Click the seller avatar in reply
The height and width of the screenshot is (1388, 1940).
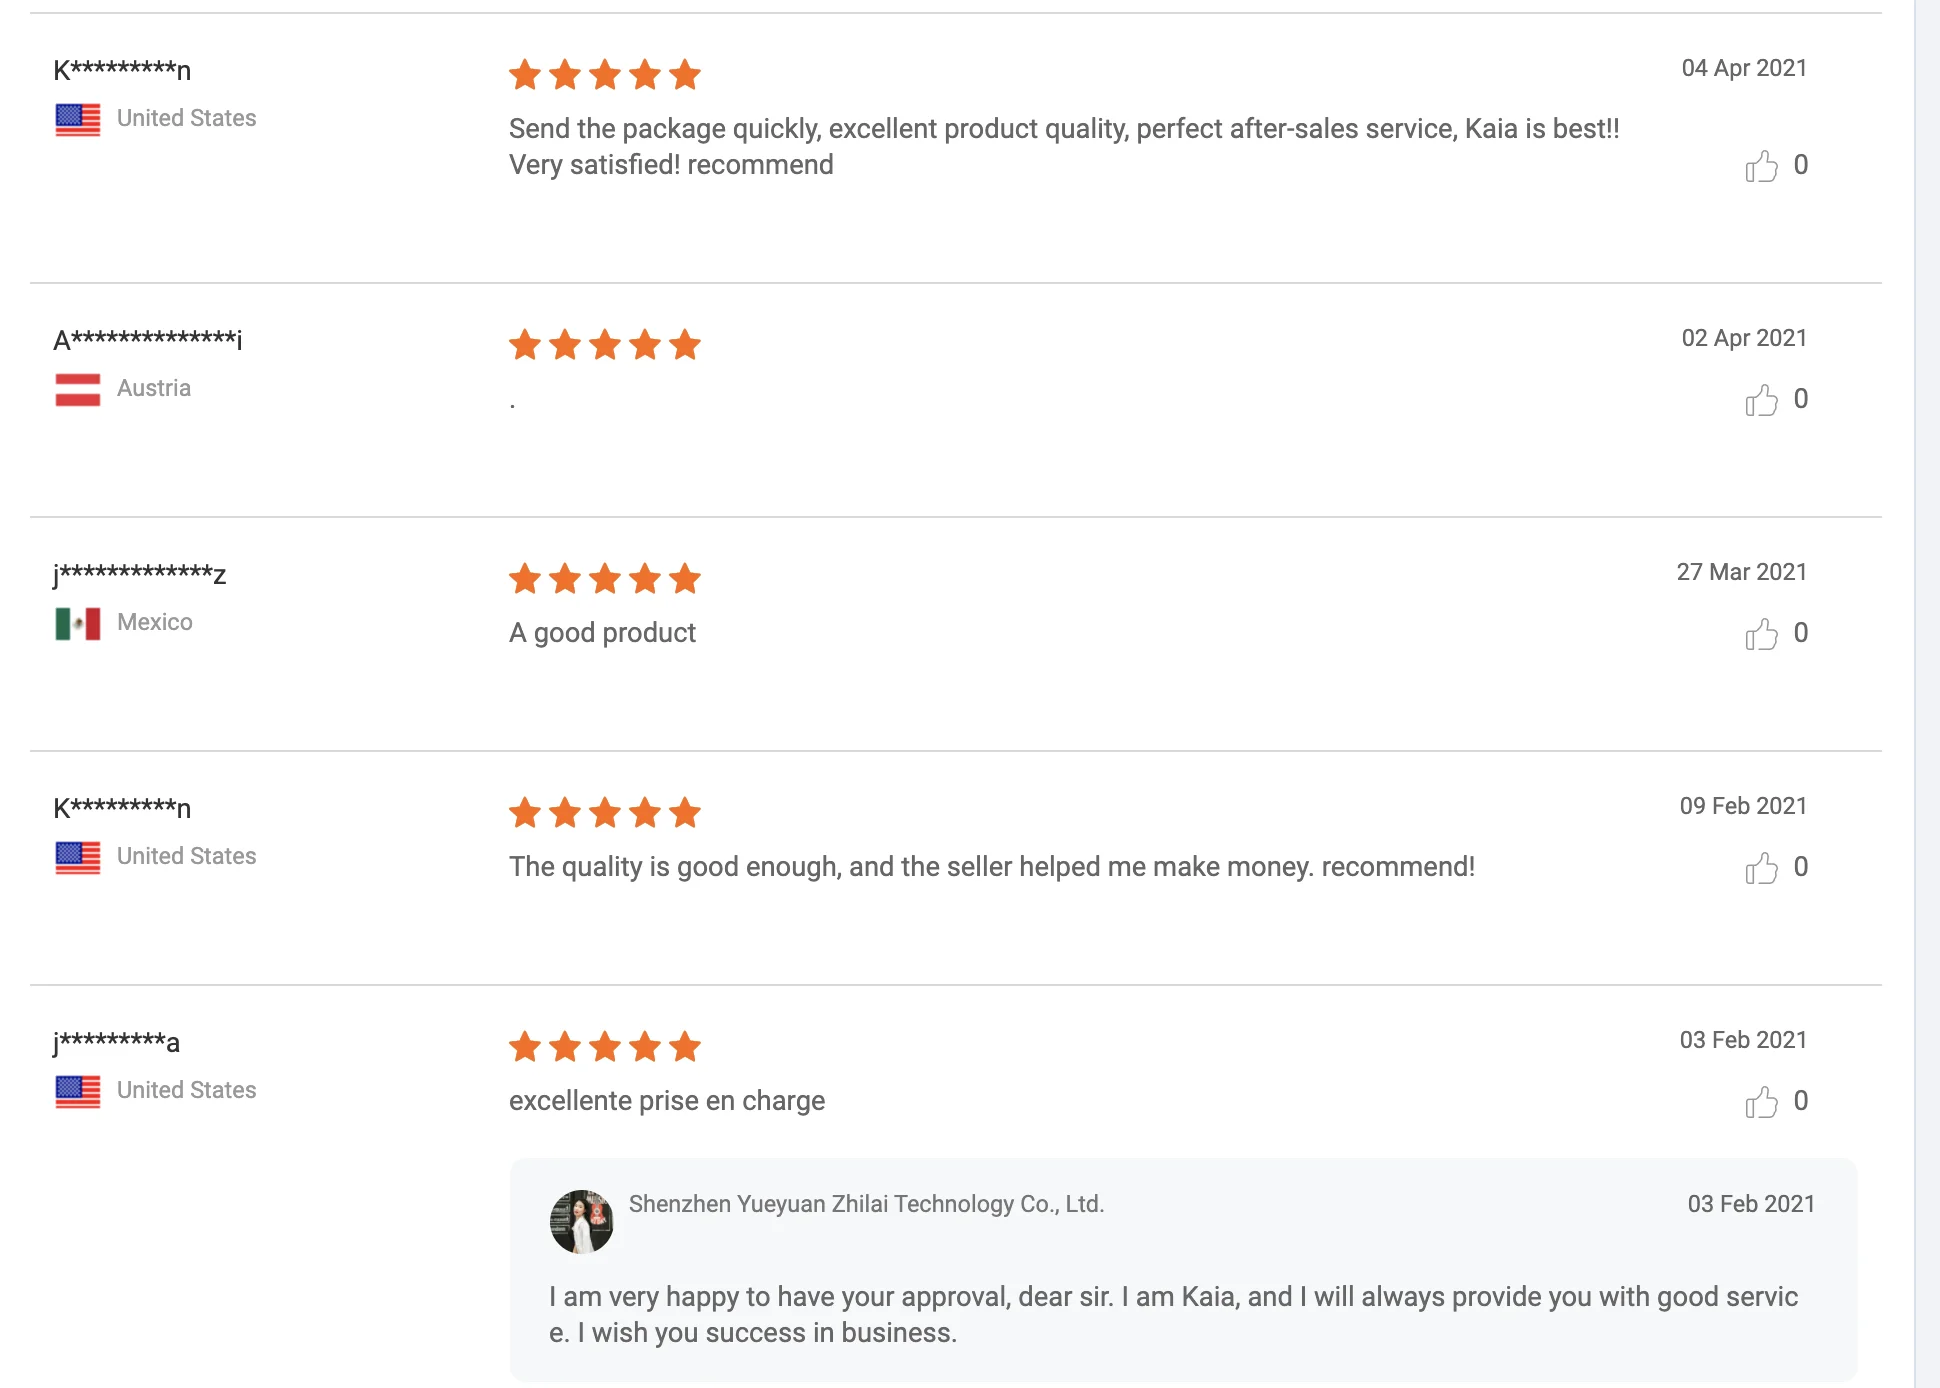pos(581,1221)
